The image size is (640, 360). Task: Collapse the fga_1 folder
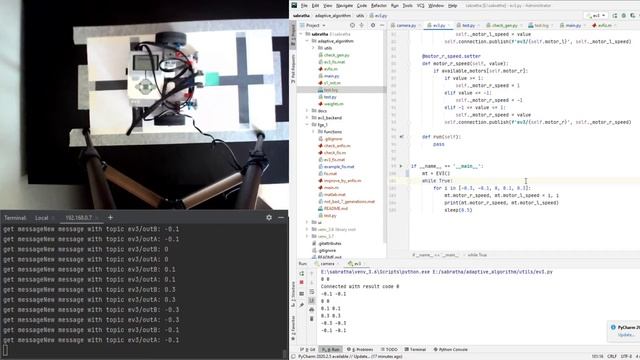[307, 124]
